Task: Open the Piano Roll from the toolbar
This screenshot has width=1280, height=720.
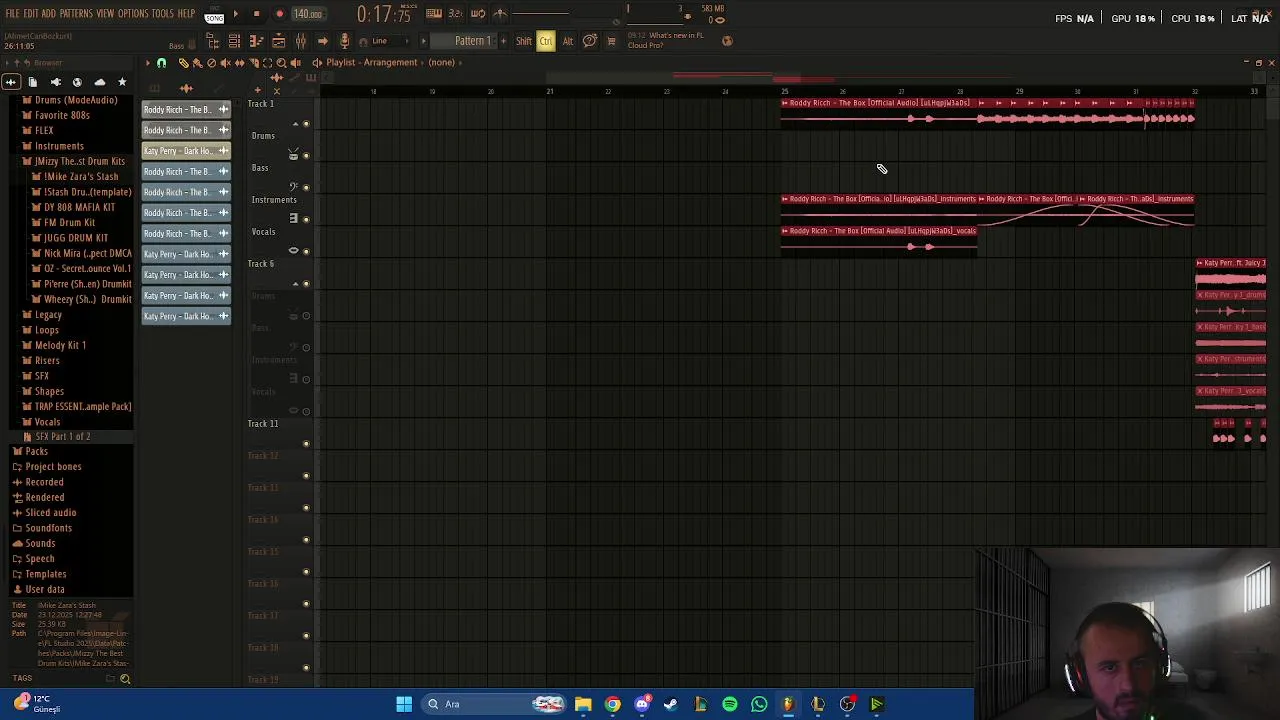Action: pos(256,41)
